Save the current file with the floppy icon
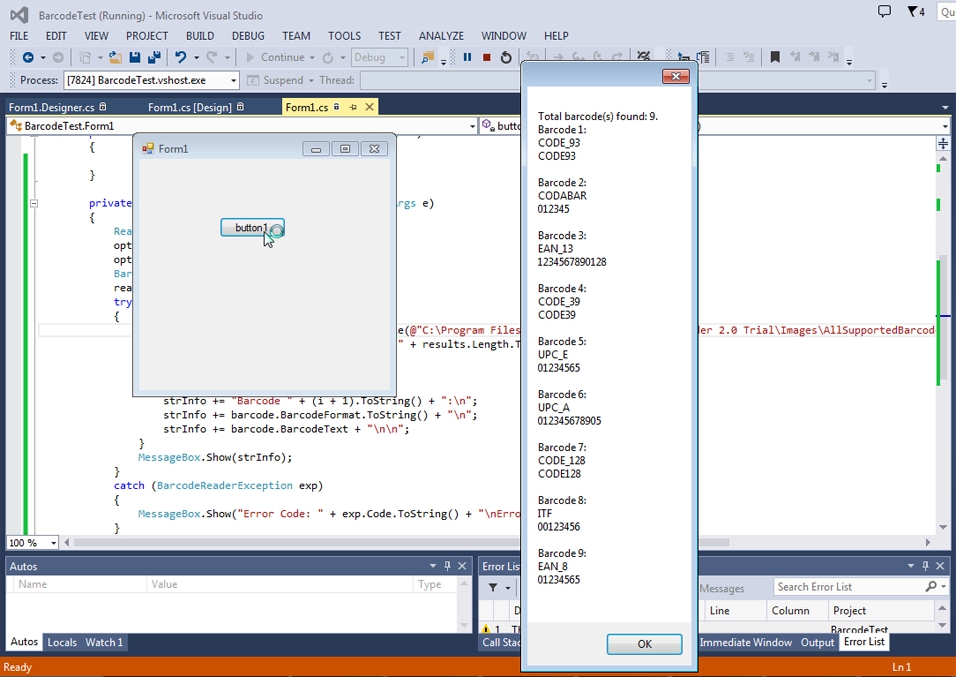The height and width of the screenshot is (677, 956). [135, 57]
